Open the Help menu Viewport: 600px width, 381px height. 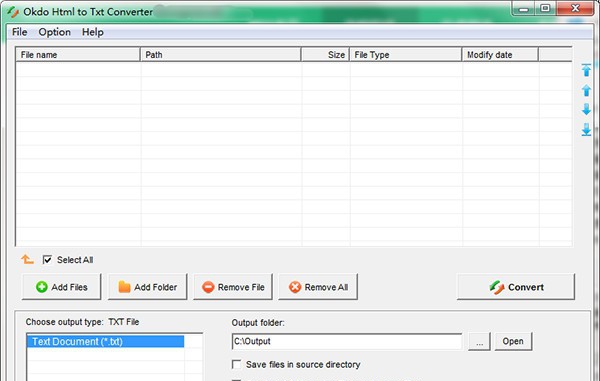click(93, 32)
